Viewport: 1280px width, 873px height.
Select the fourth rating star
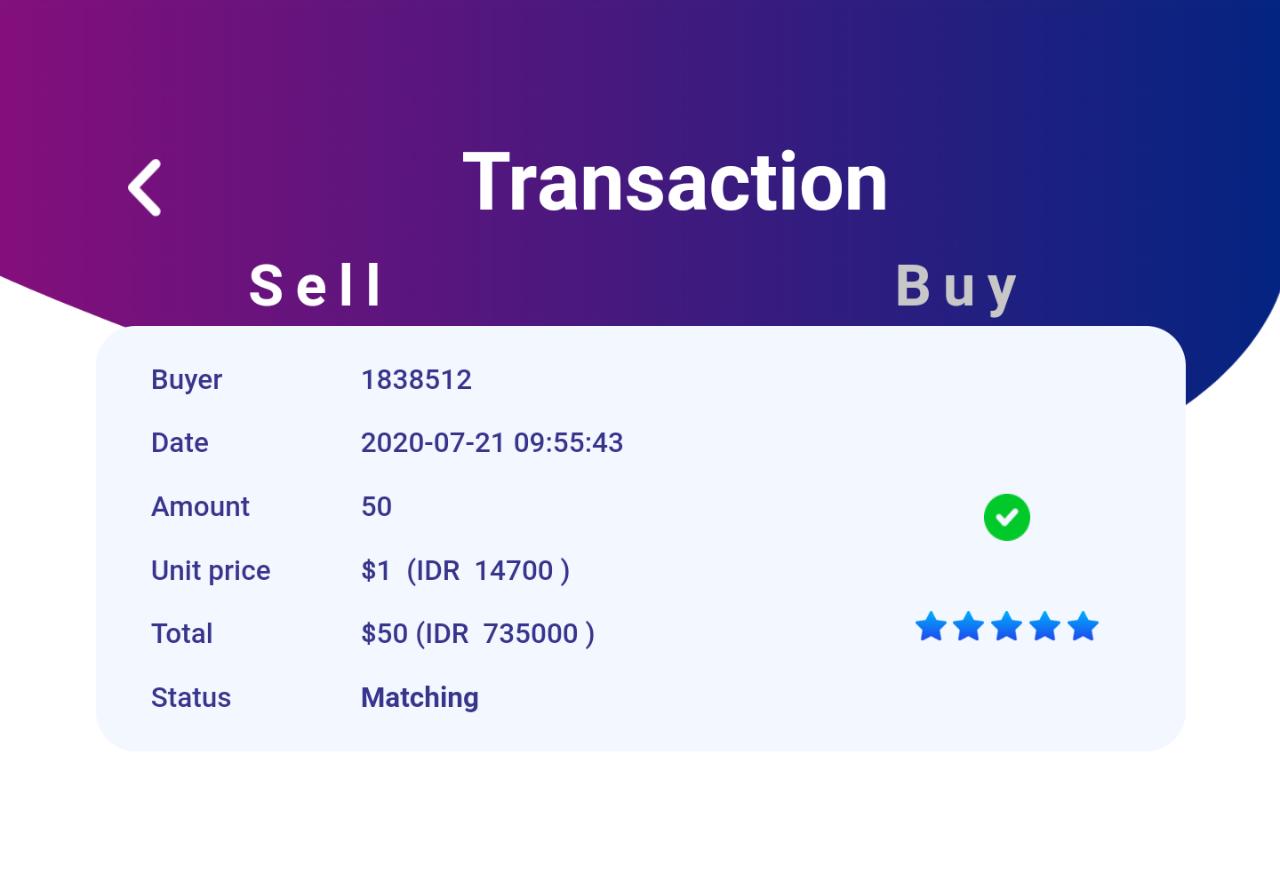[x=1045, y=627]
